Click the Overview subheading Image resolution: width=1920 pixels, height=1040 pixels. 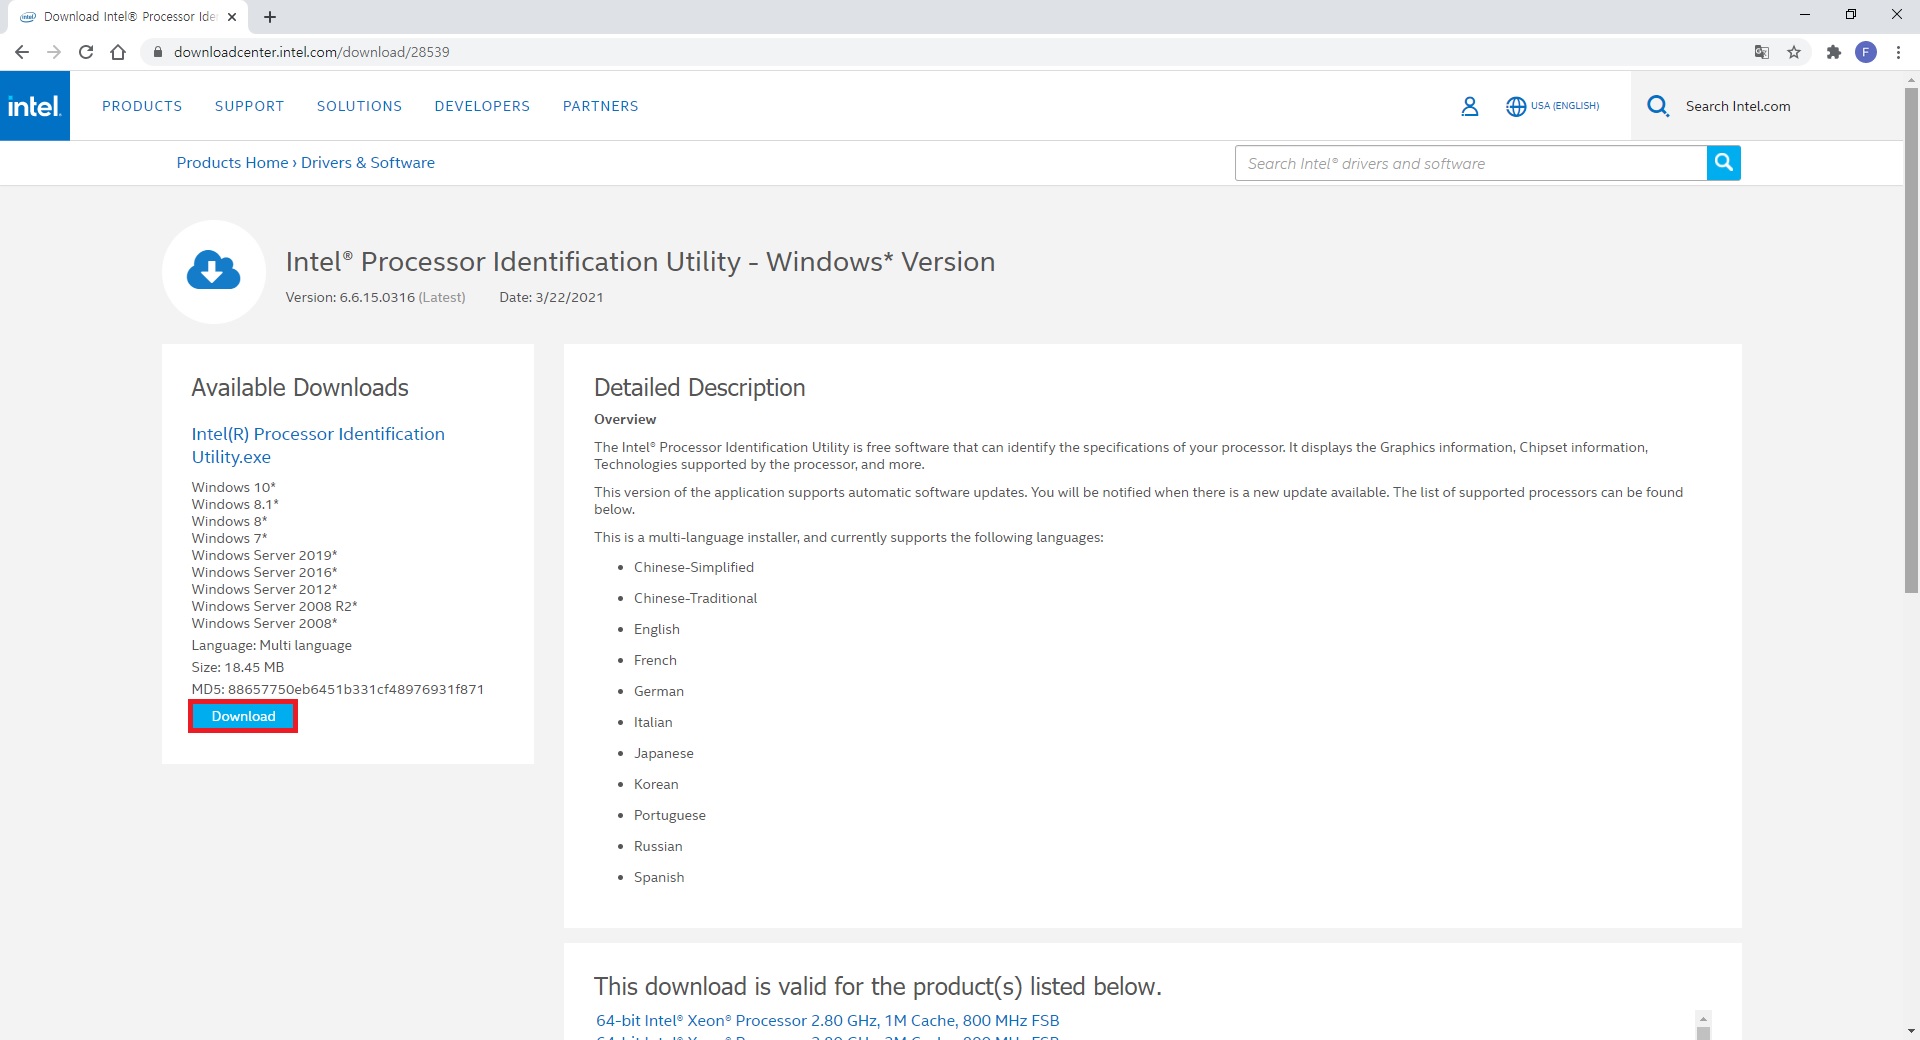click(x=625, y=419)
